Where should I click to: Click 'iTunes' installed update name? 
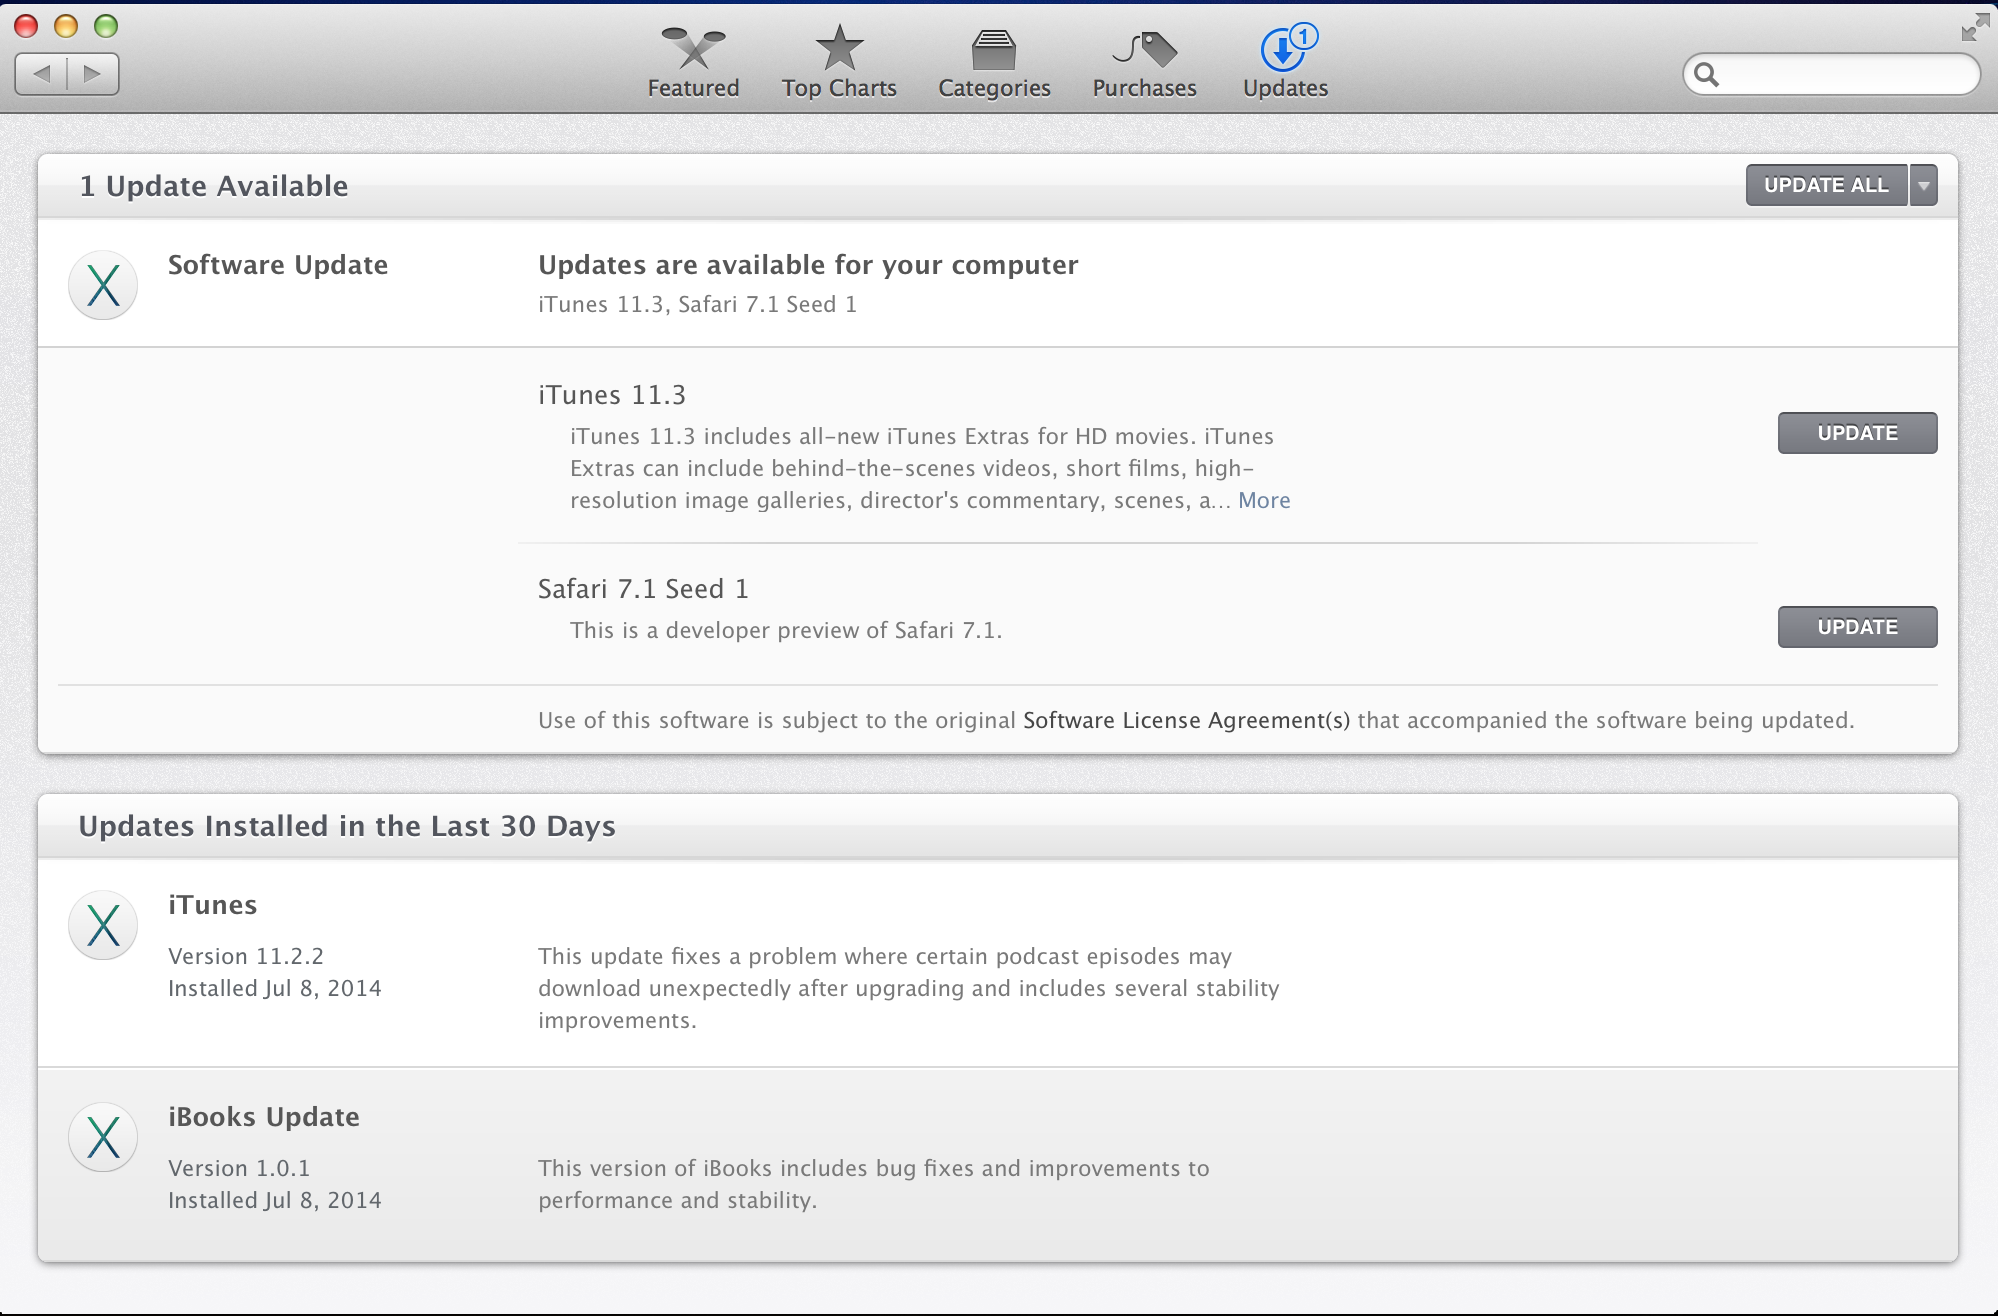(213, 905)
